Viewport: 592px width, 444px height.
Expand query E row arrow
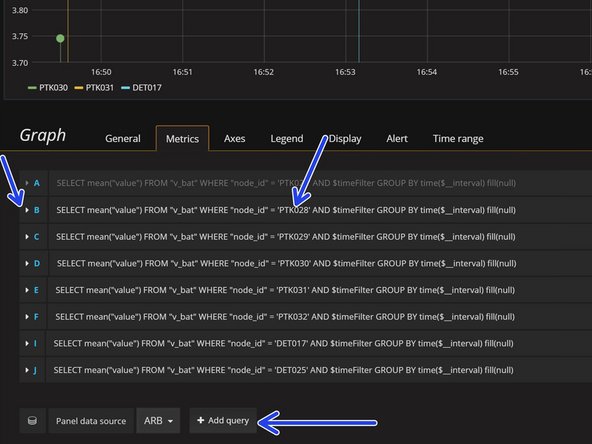coord(27,290)
